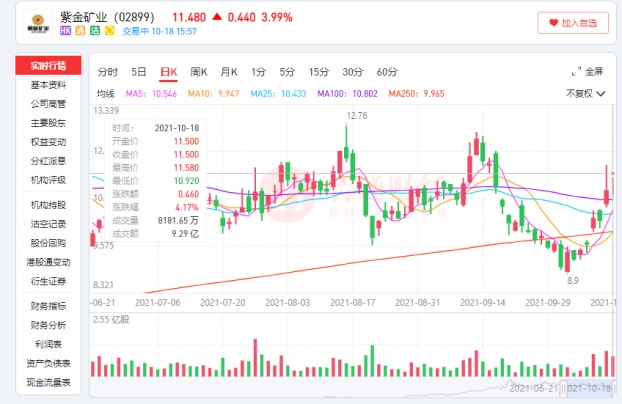622x404 pixels.
Task: Go to 现金流量表 in the sidebar
Action: [47, 381]
